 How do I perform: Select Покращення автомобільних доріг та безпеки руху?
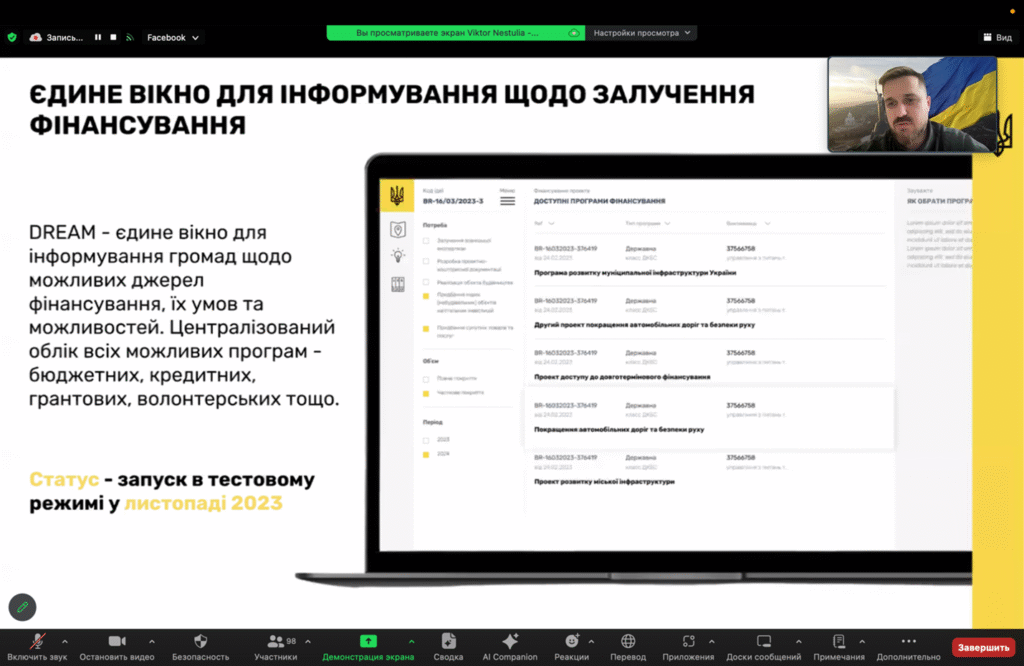(619, 430)
